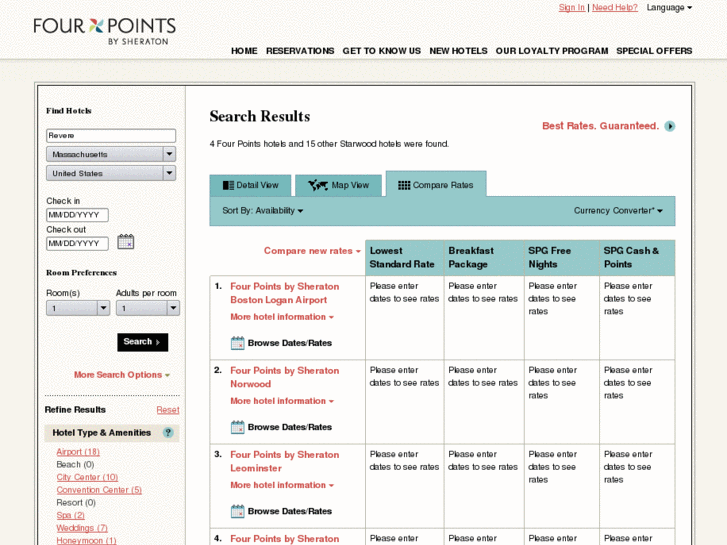Filter by Airport (18)
The width and height of the screenshot is (727, 545).
pyautogui.click(x=78, y=452)
